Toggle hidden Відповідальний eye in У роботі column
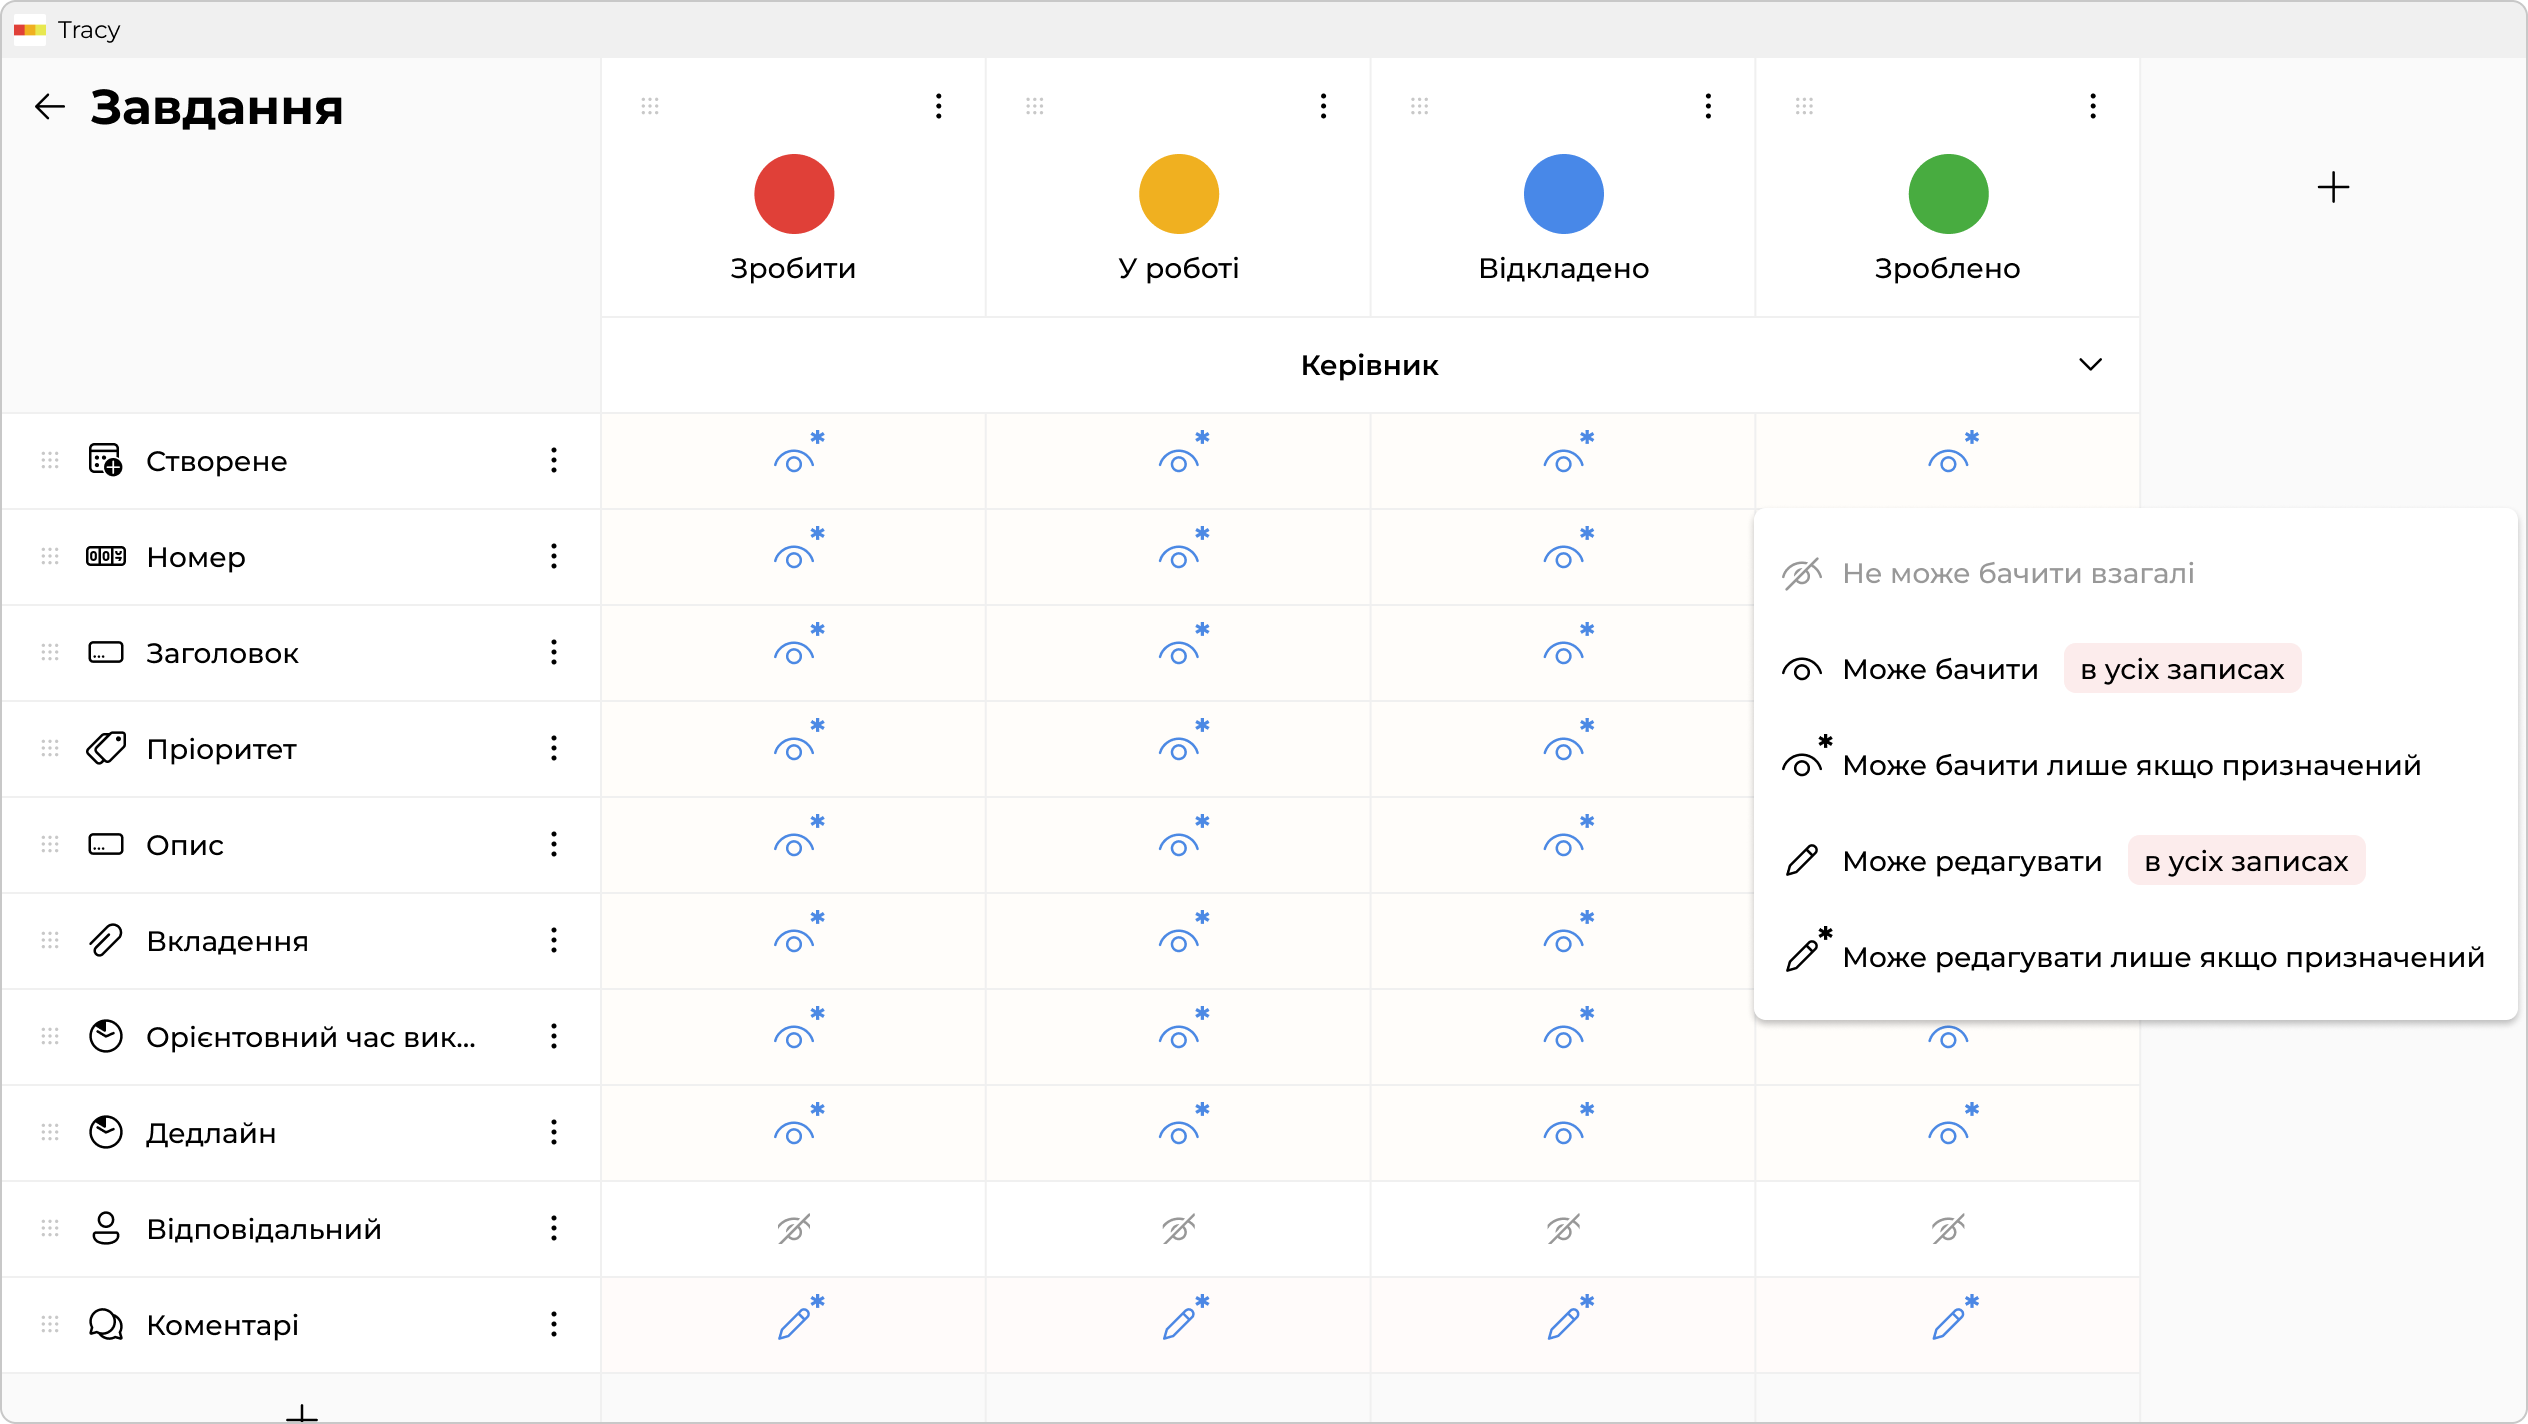The width and height of the screenshot is (2528, 1424). point(1179,1228)
